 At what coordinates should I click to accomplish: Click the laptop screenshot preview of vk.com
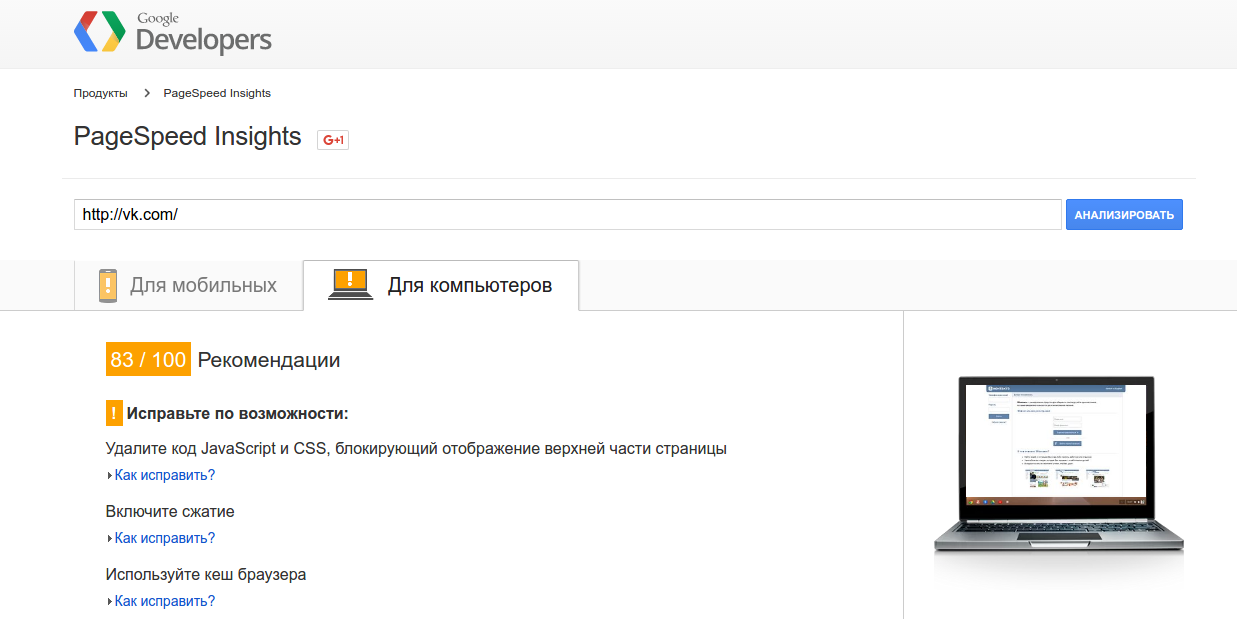(1057, 466)
